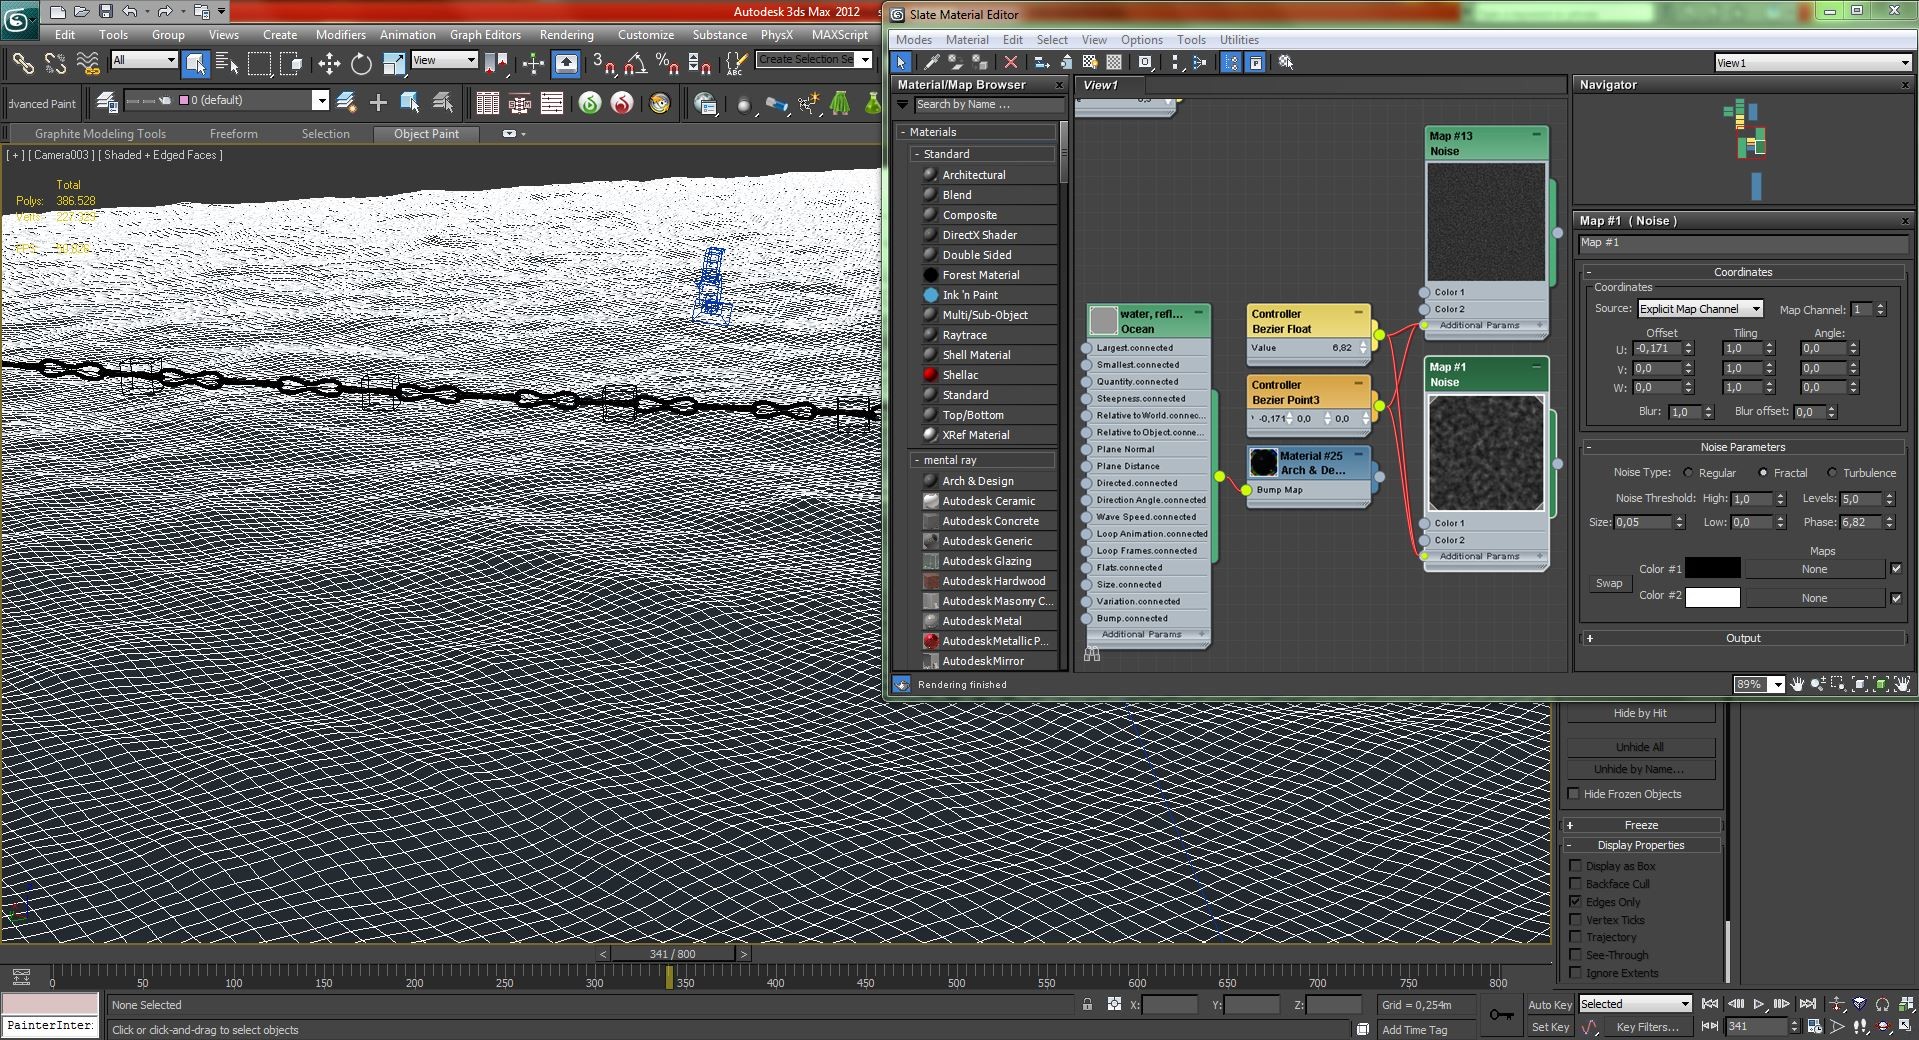This screenshot has height=1040, width=1919.
Task: Toggle Show Map in Viewport icon
Action: pos(1090,62)
